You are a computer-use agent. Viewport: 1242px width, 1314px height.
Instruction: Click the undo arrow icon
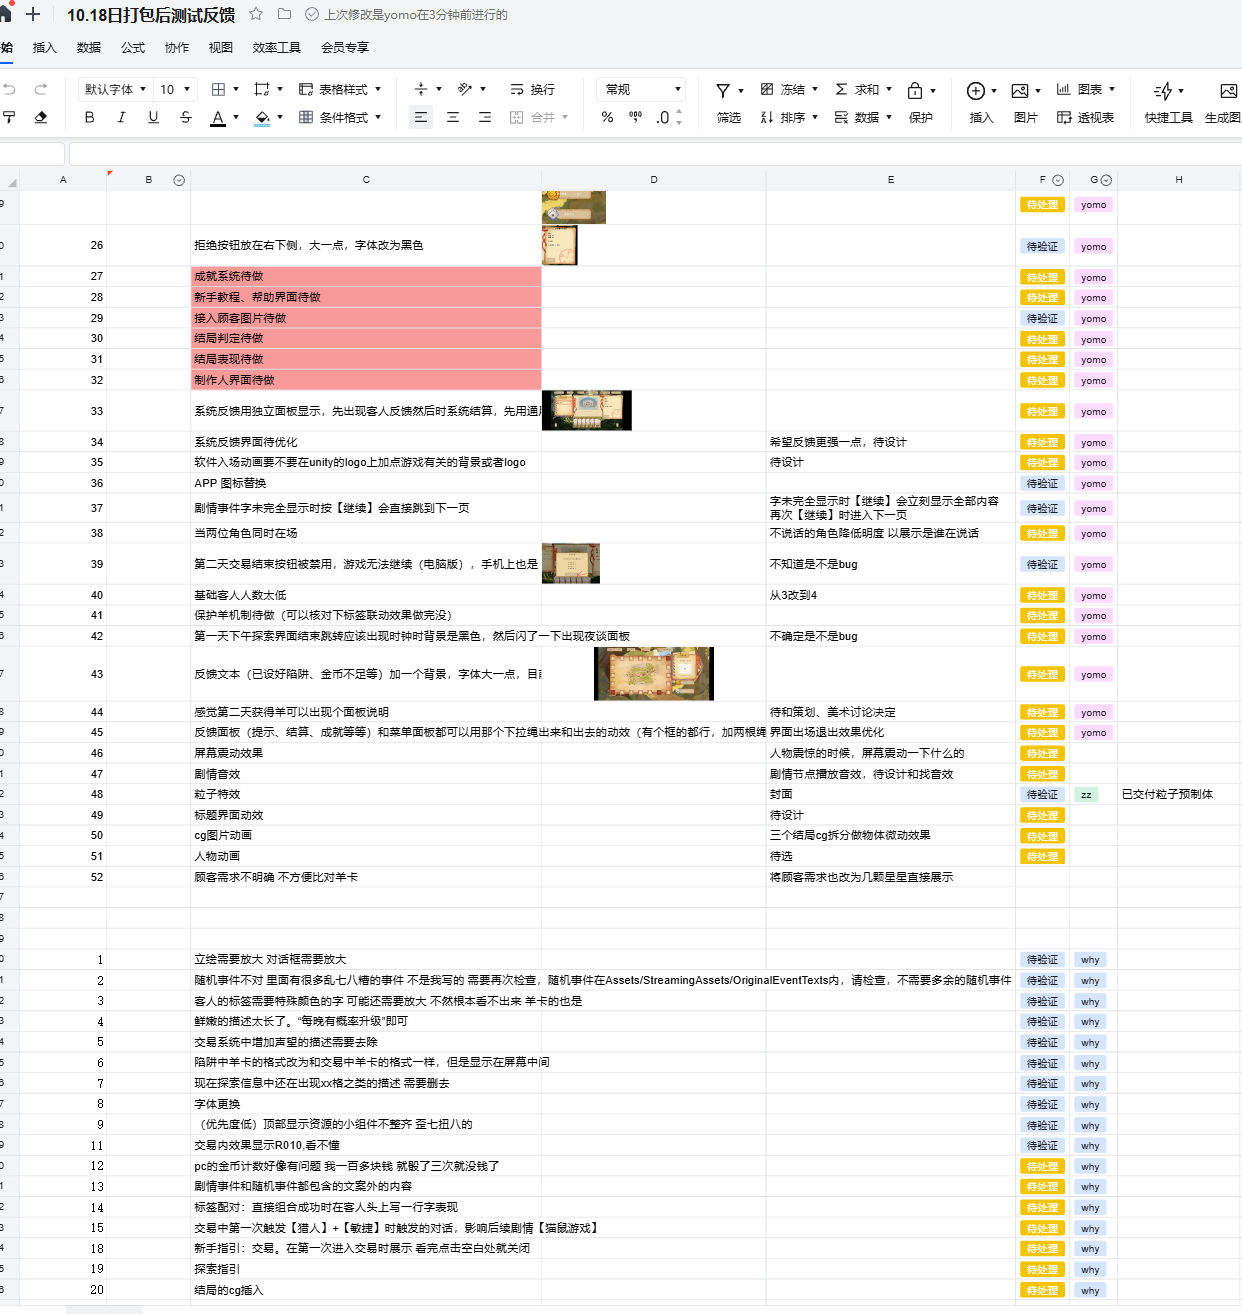coord(9,89)
